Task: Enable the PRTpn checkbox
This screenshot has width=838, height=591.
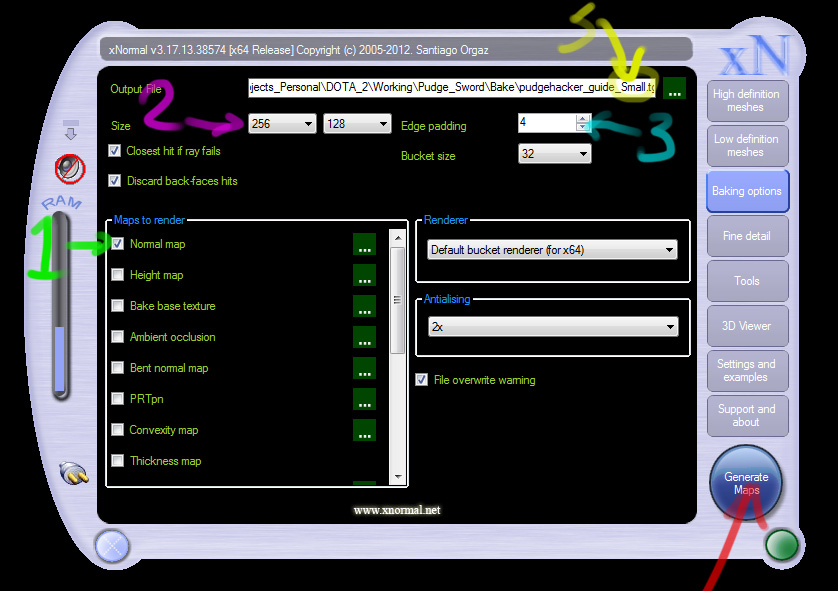Action: pos(118,399)
